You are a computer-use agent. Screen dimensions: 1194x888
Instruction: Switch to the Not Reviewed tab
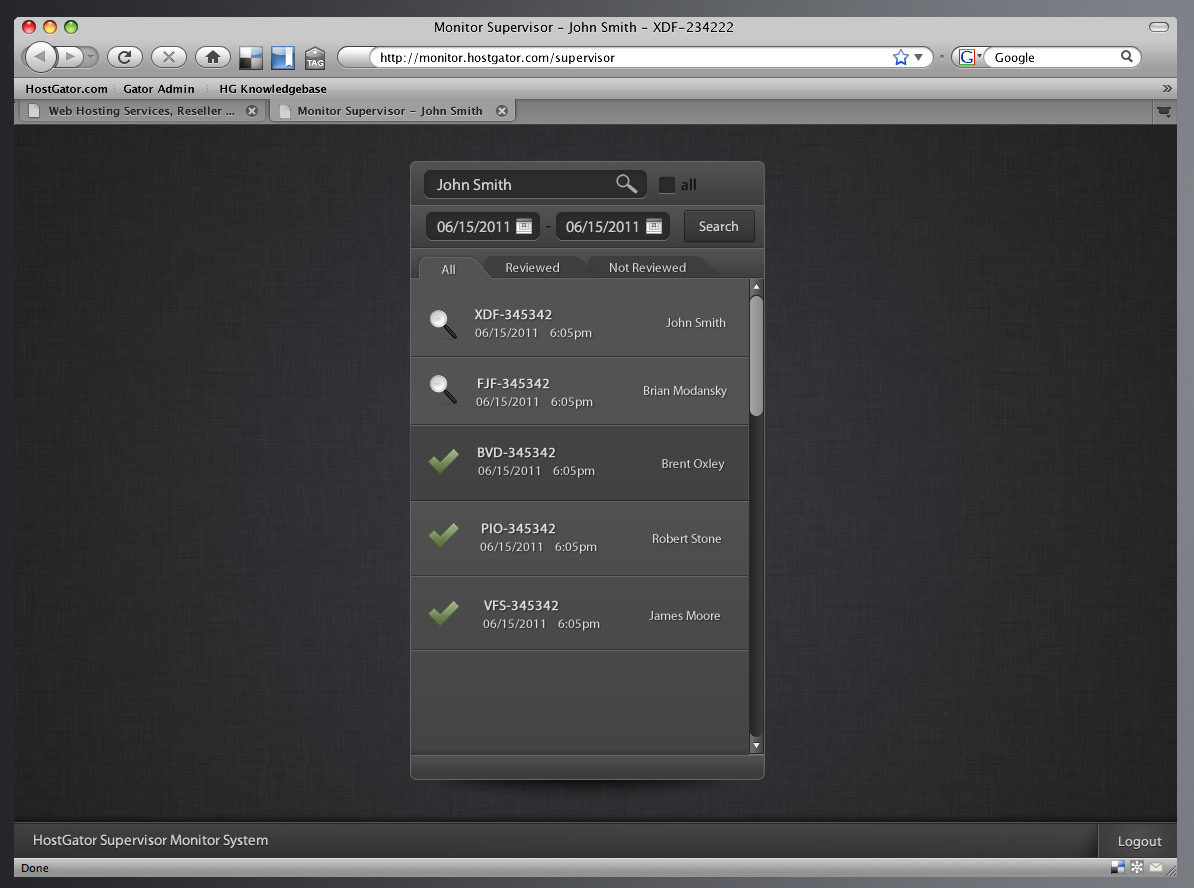click(647, 267)
